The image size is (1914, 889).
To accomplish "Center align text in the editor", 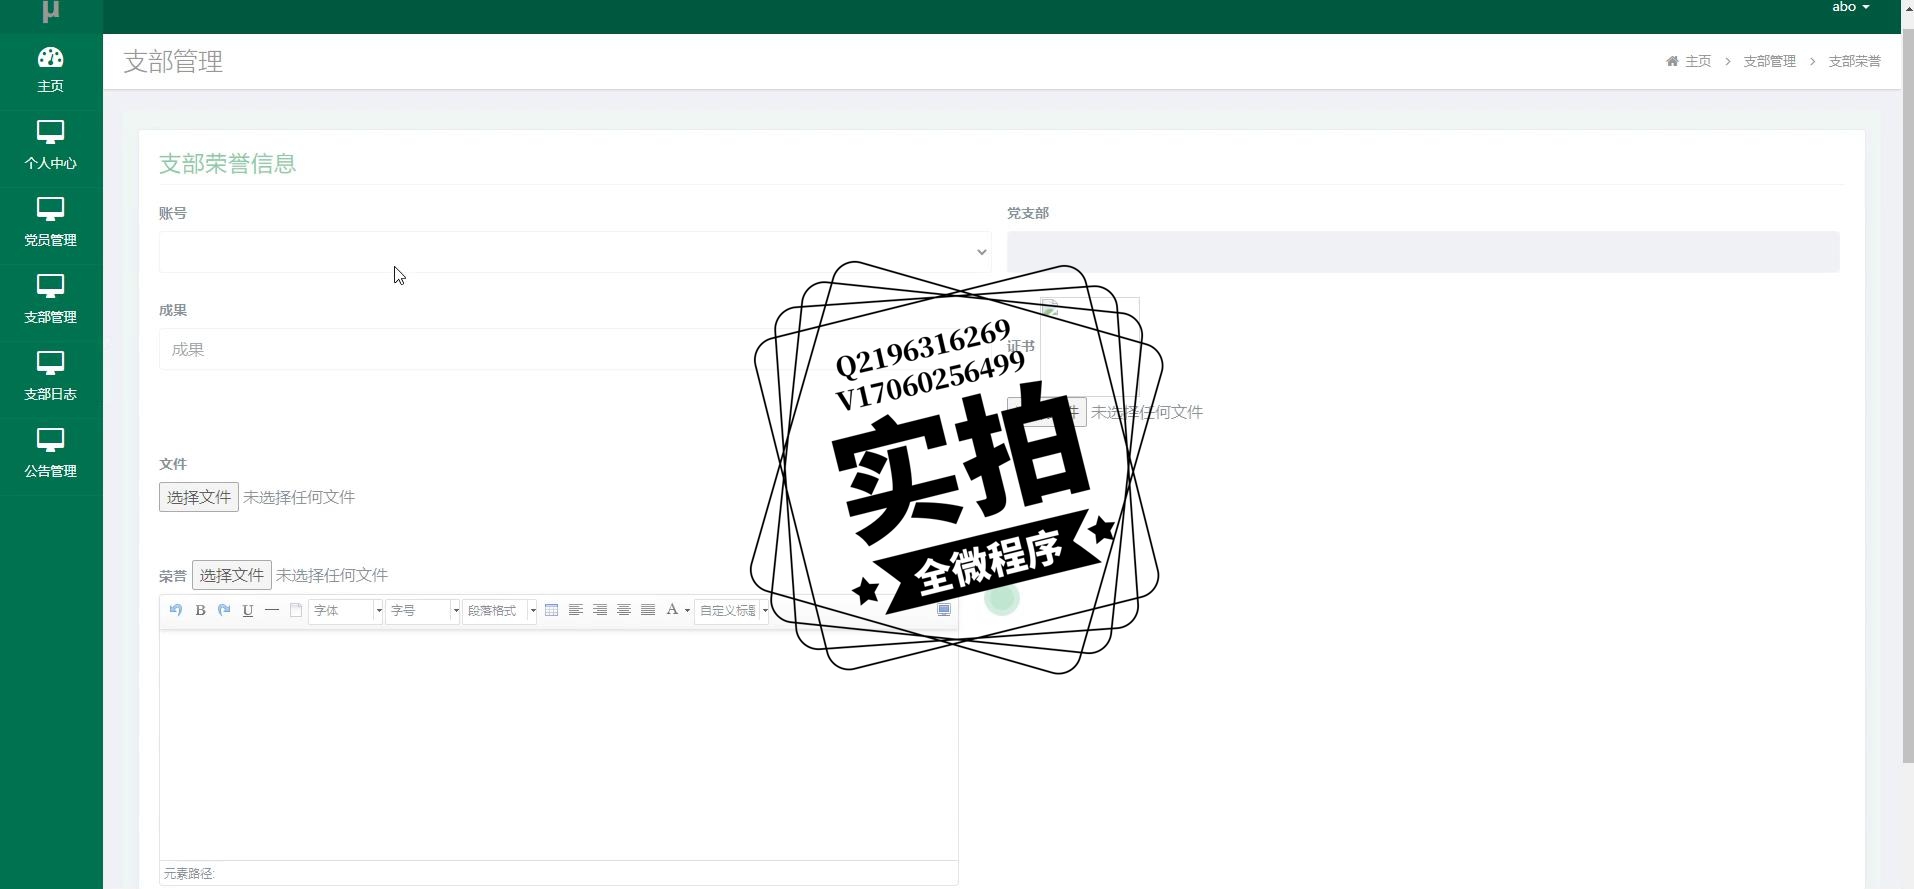I will coord(624,610).
